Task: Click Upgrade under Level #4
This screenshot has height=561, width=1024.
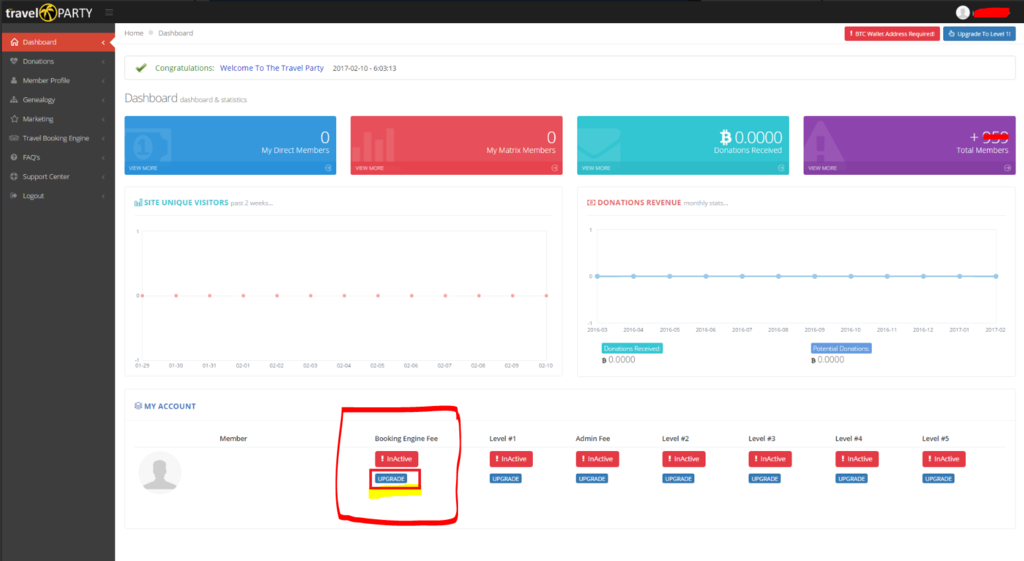Action: (x=852, y=479)
